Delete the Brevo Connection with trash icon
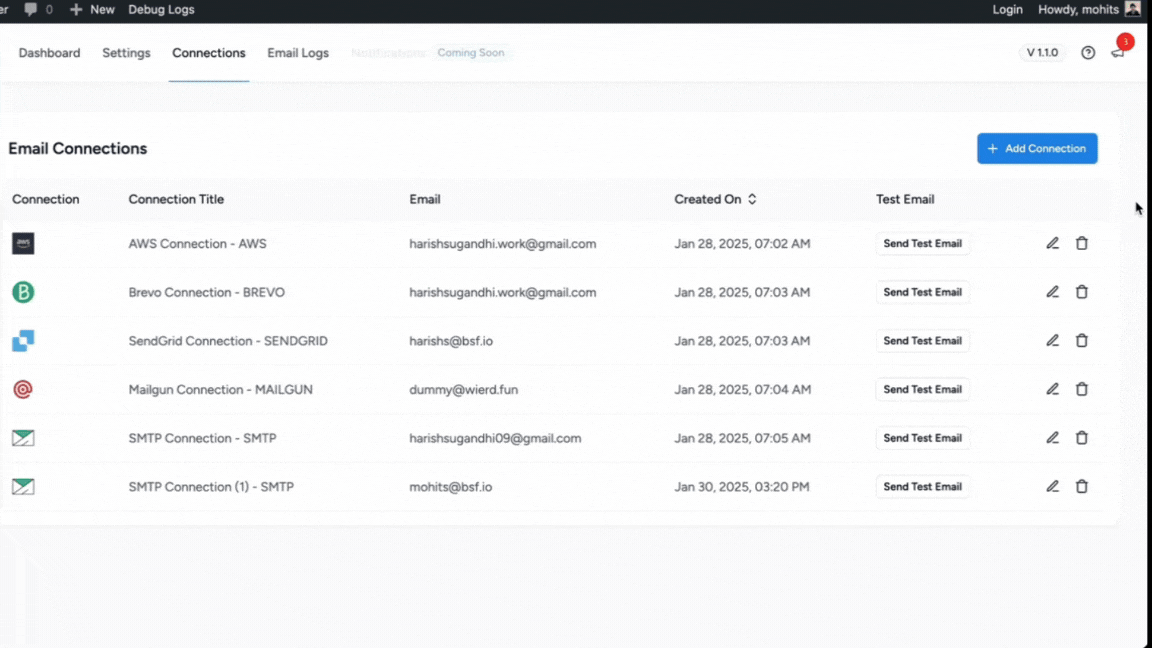Image resolution: width=1152 pixels, height=648 pixels. point(1081,292)
